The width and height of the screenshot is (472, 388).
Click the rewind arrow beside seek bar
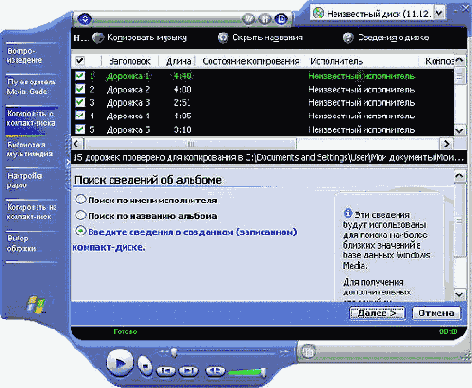point(164,352)
